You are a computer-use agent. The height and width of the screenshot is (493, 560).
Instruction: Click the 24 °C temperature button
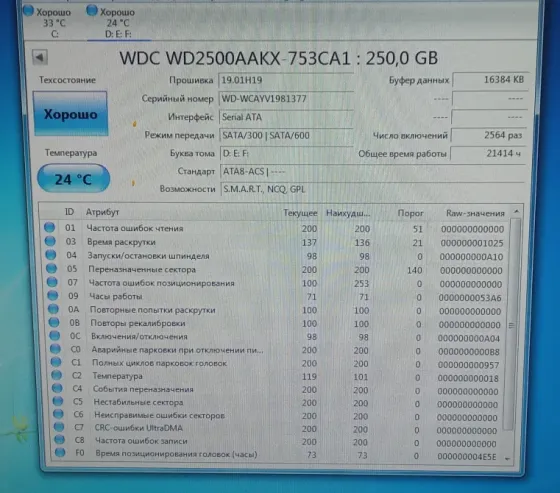(x=73, y=179)
